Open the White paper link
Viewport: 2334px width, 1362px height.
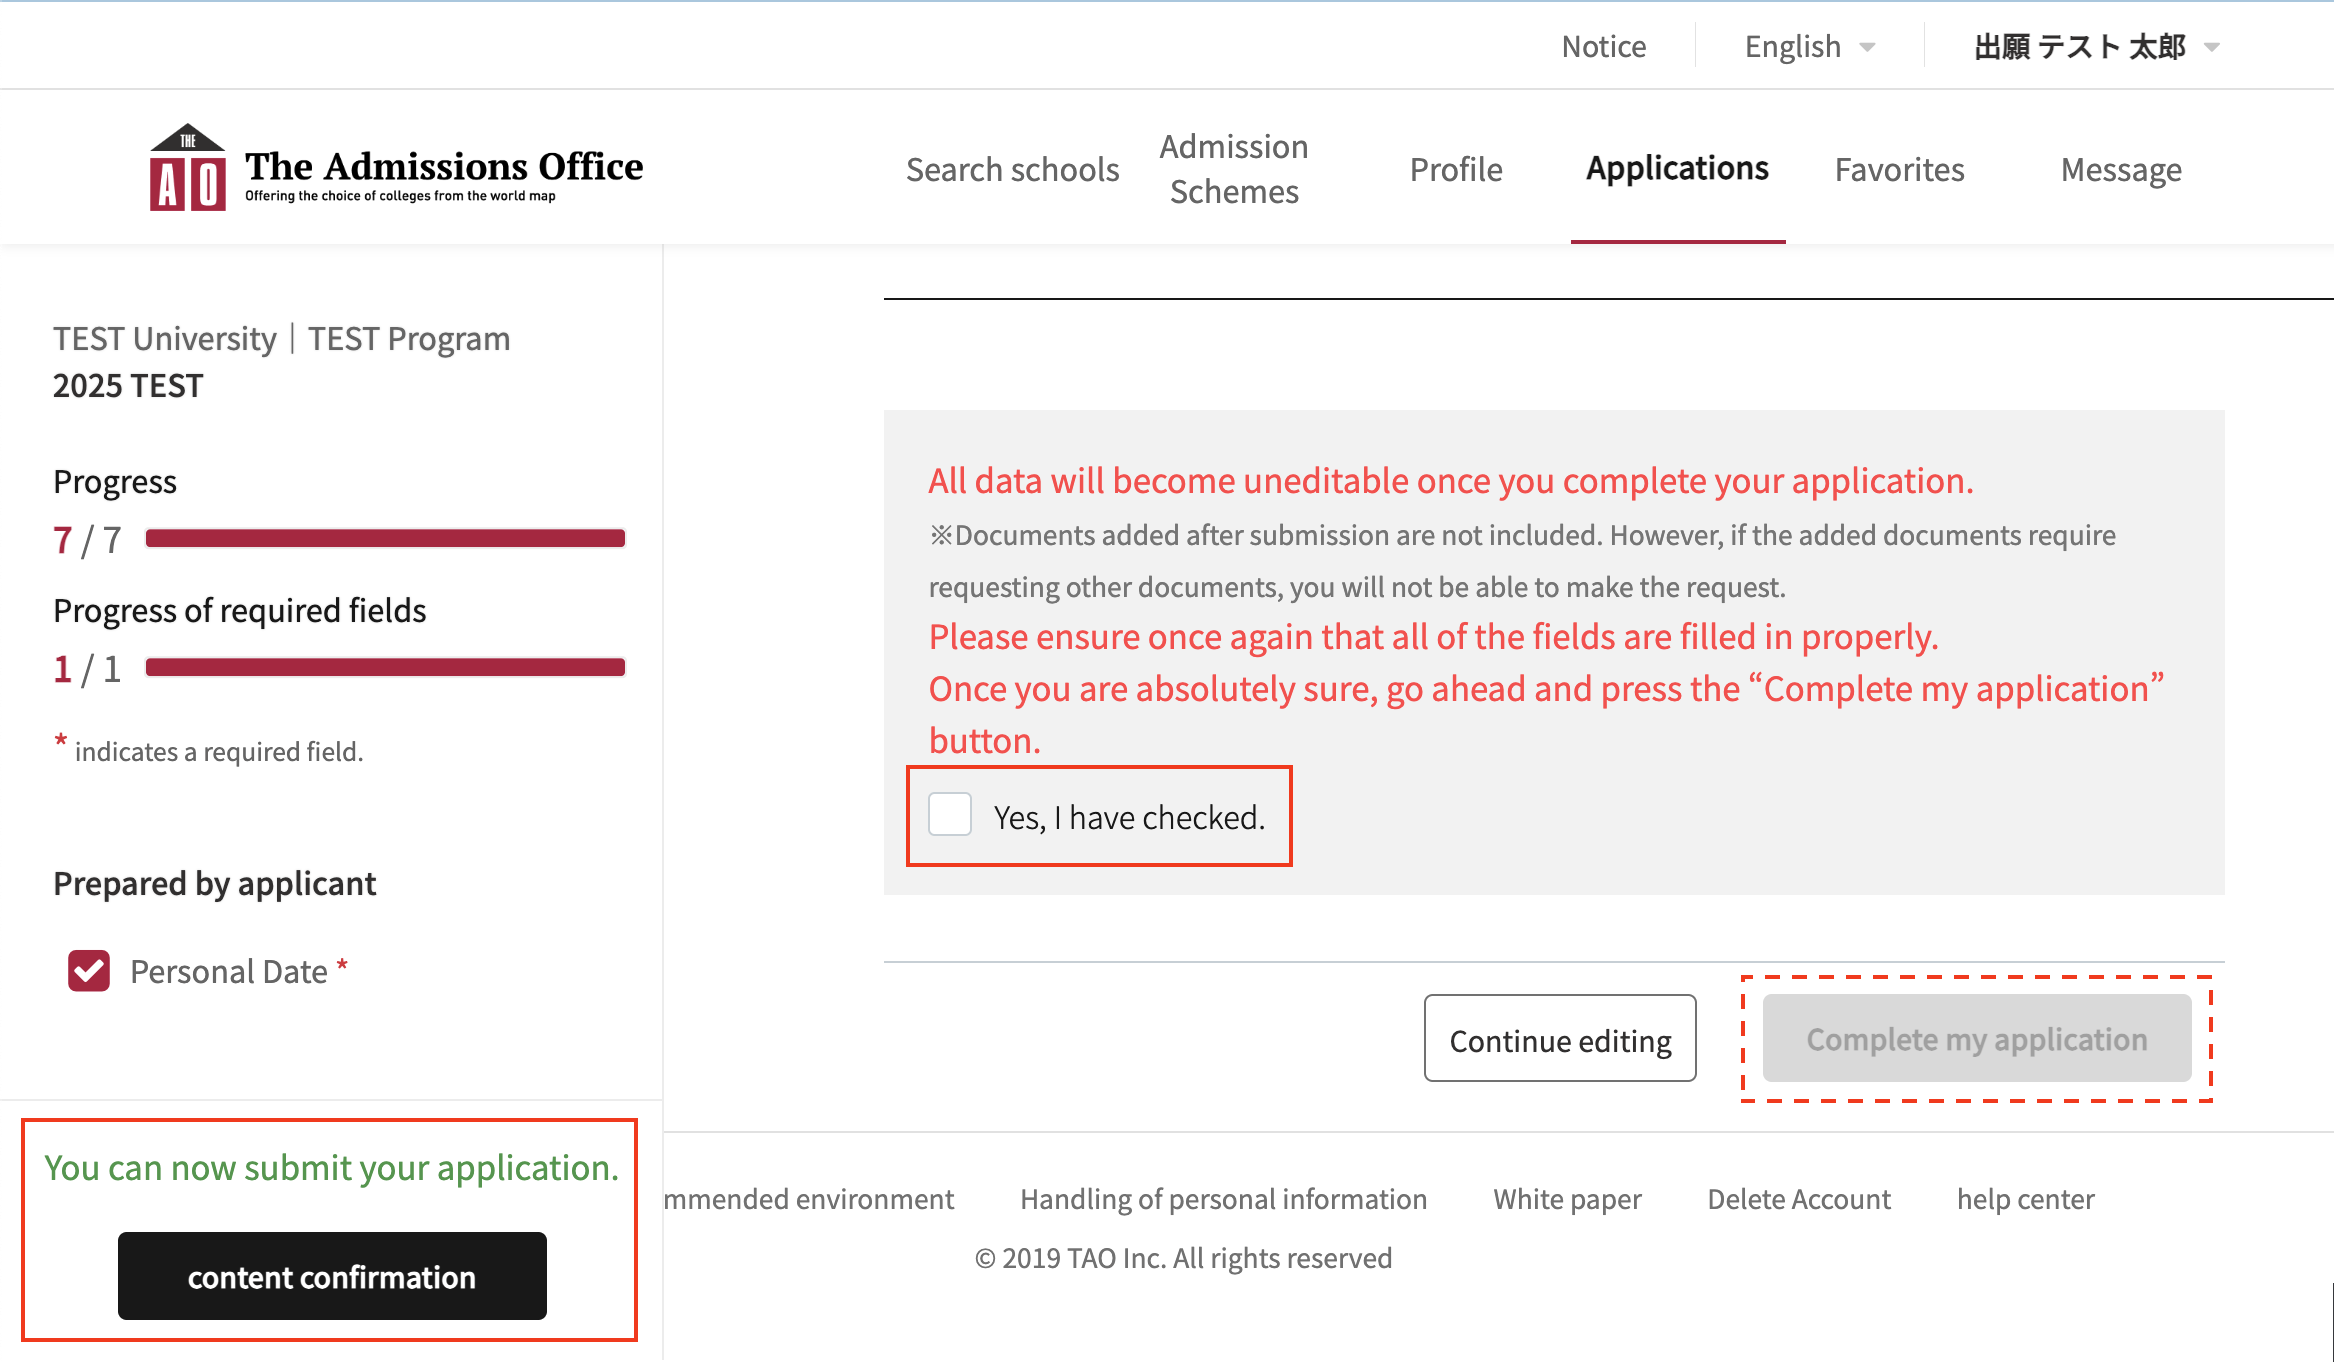1567,1199
